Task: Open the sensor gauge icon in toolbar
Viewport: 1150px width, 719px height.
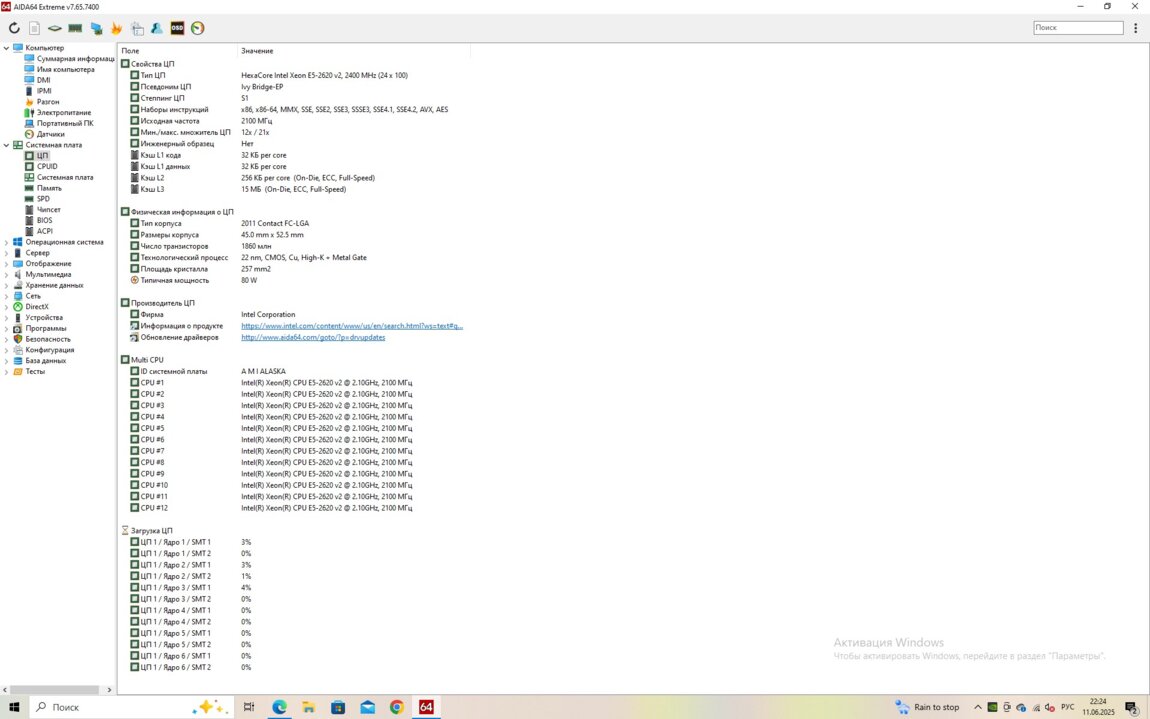Action: 198,28
